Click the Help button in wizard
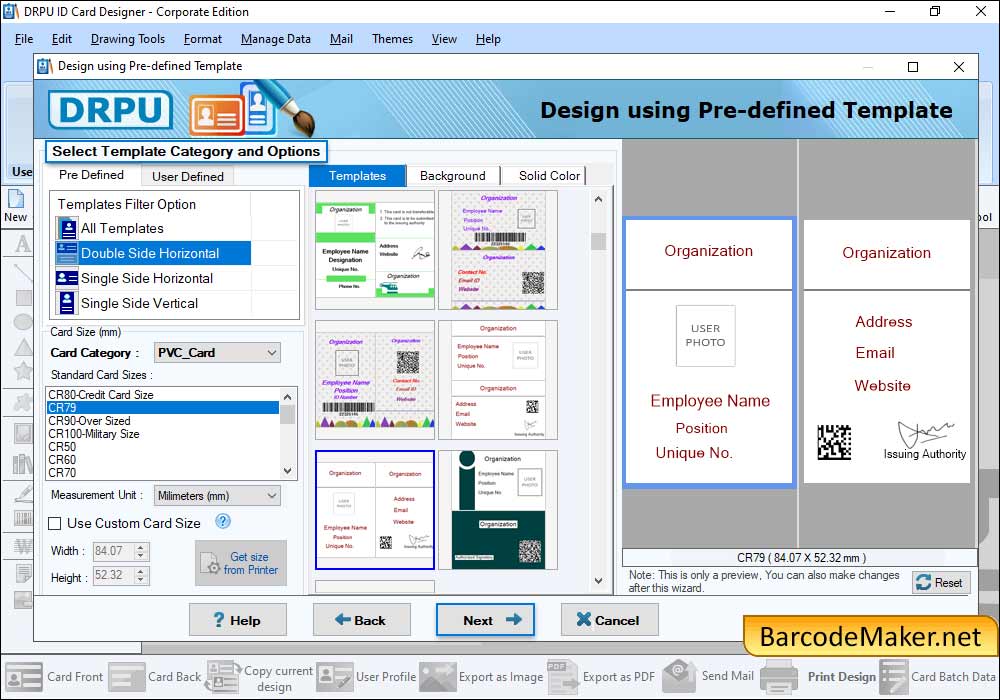 (238, 620)
